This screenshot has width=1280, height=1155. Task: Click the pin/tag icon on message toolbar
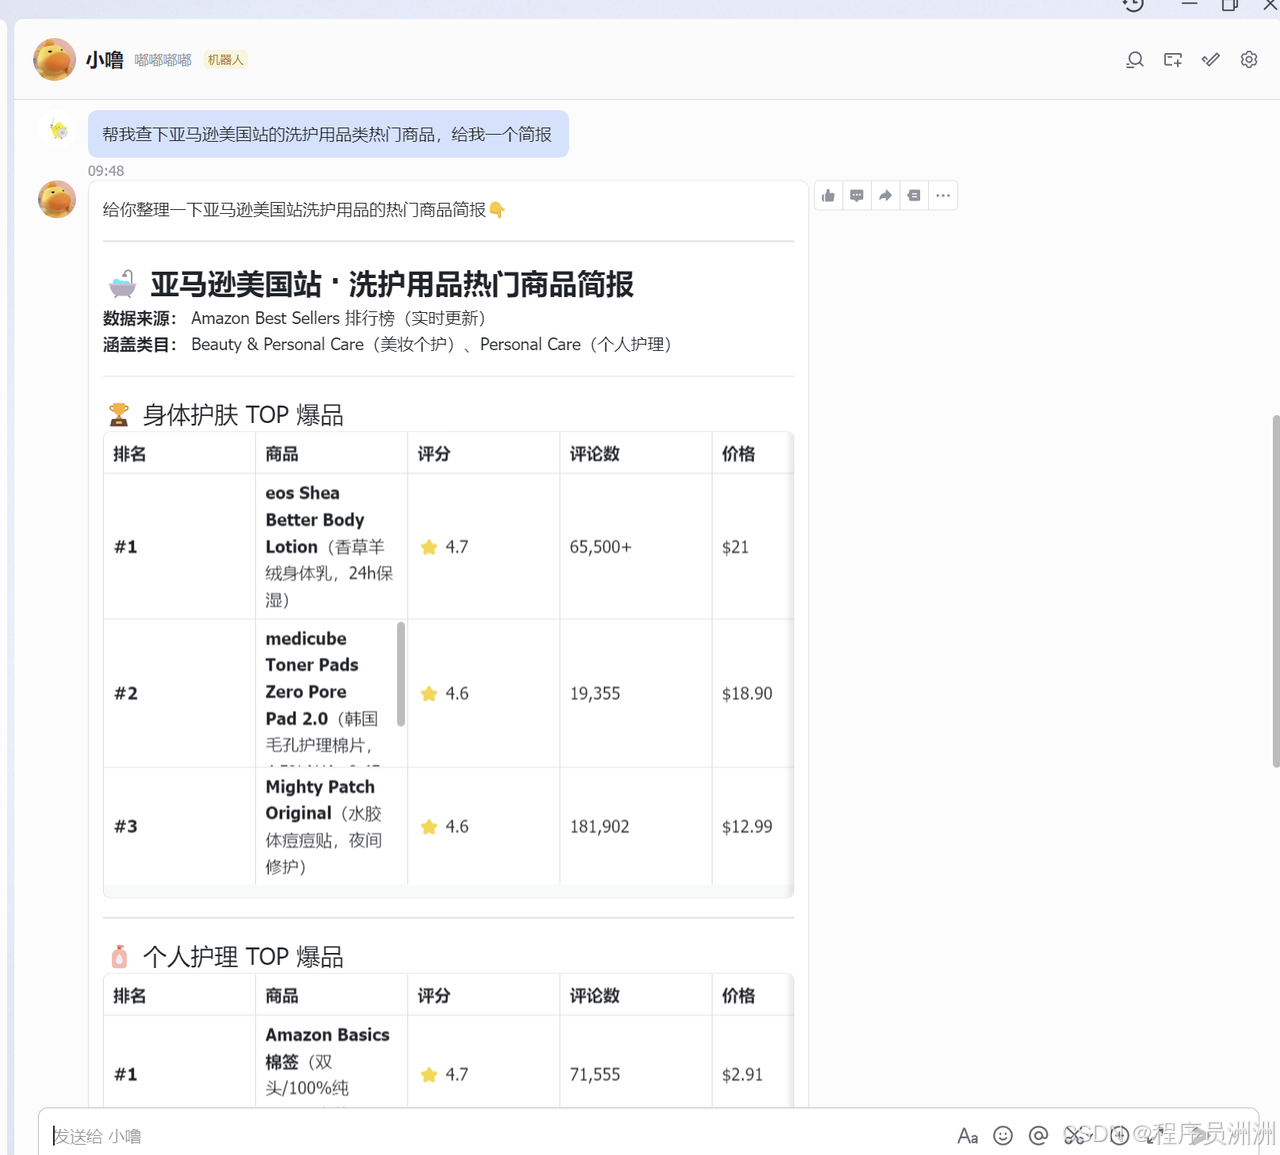[x=914, y=196]
